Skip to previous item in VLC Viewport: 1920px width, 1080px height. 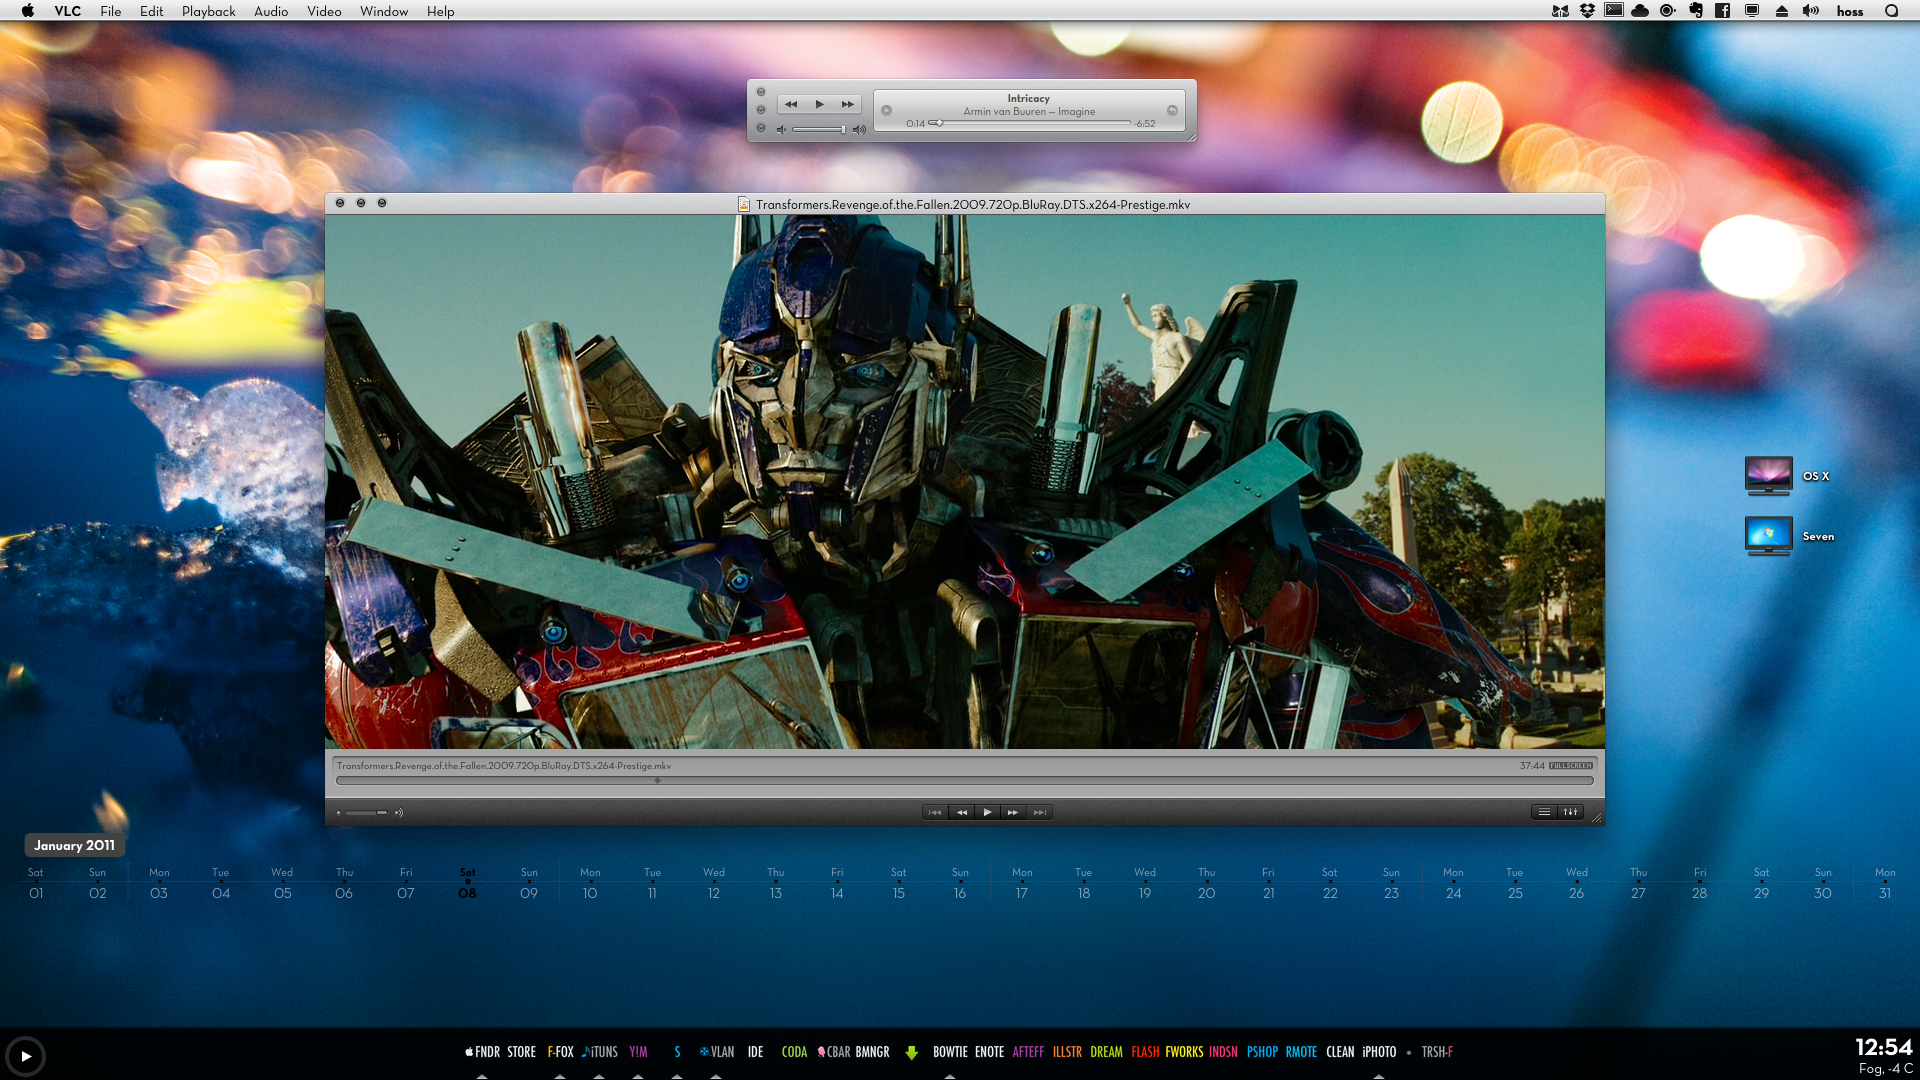(935, 812)
